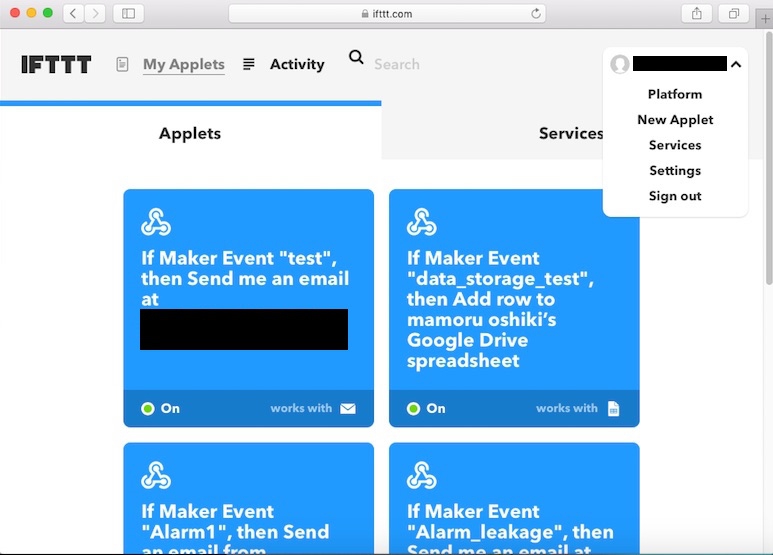Open the "Alarm1" applet title
Image resolution: width=773 pixels, height=555 pixels.
(x=235, y=527)
